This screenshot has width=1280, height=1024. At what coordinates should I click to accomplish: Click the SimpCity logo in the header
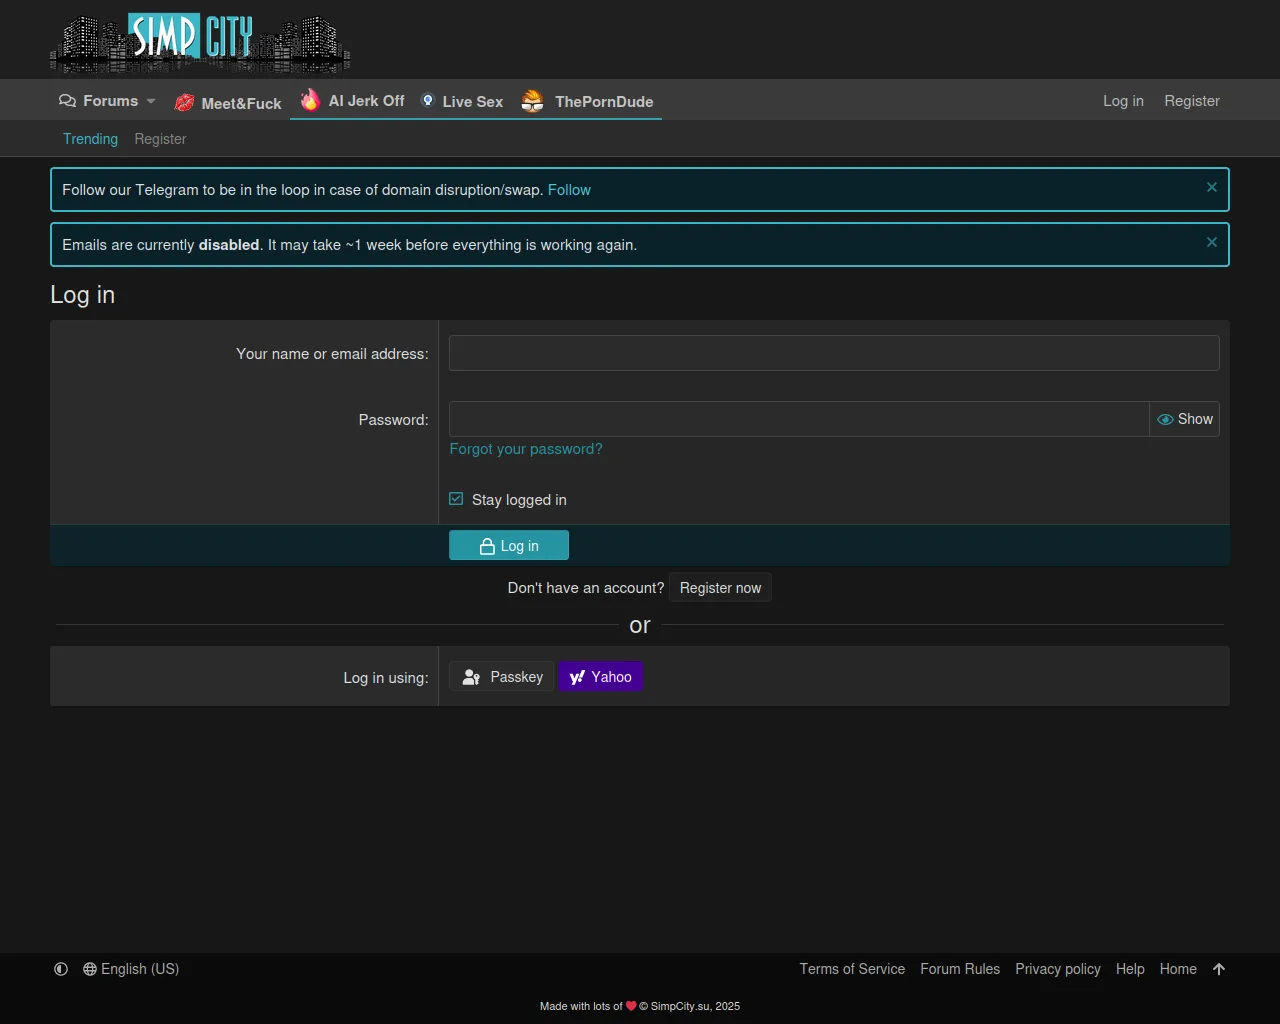pos(200,42)
